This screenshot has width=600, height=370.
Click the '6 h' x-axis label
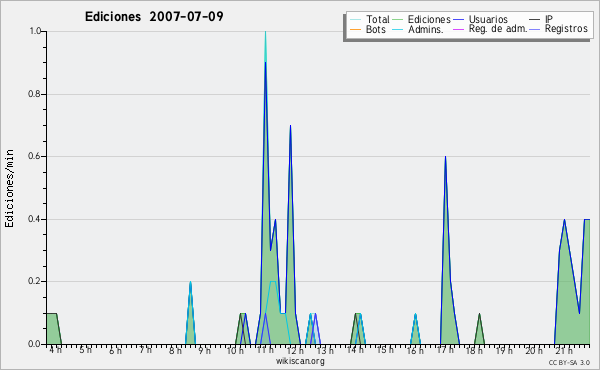point(115,350)
